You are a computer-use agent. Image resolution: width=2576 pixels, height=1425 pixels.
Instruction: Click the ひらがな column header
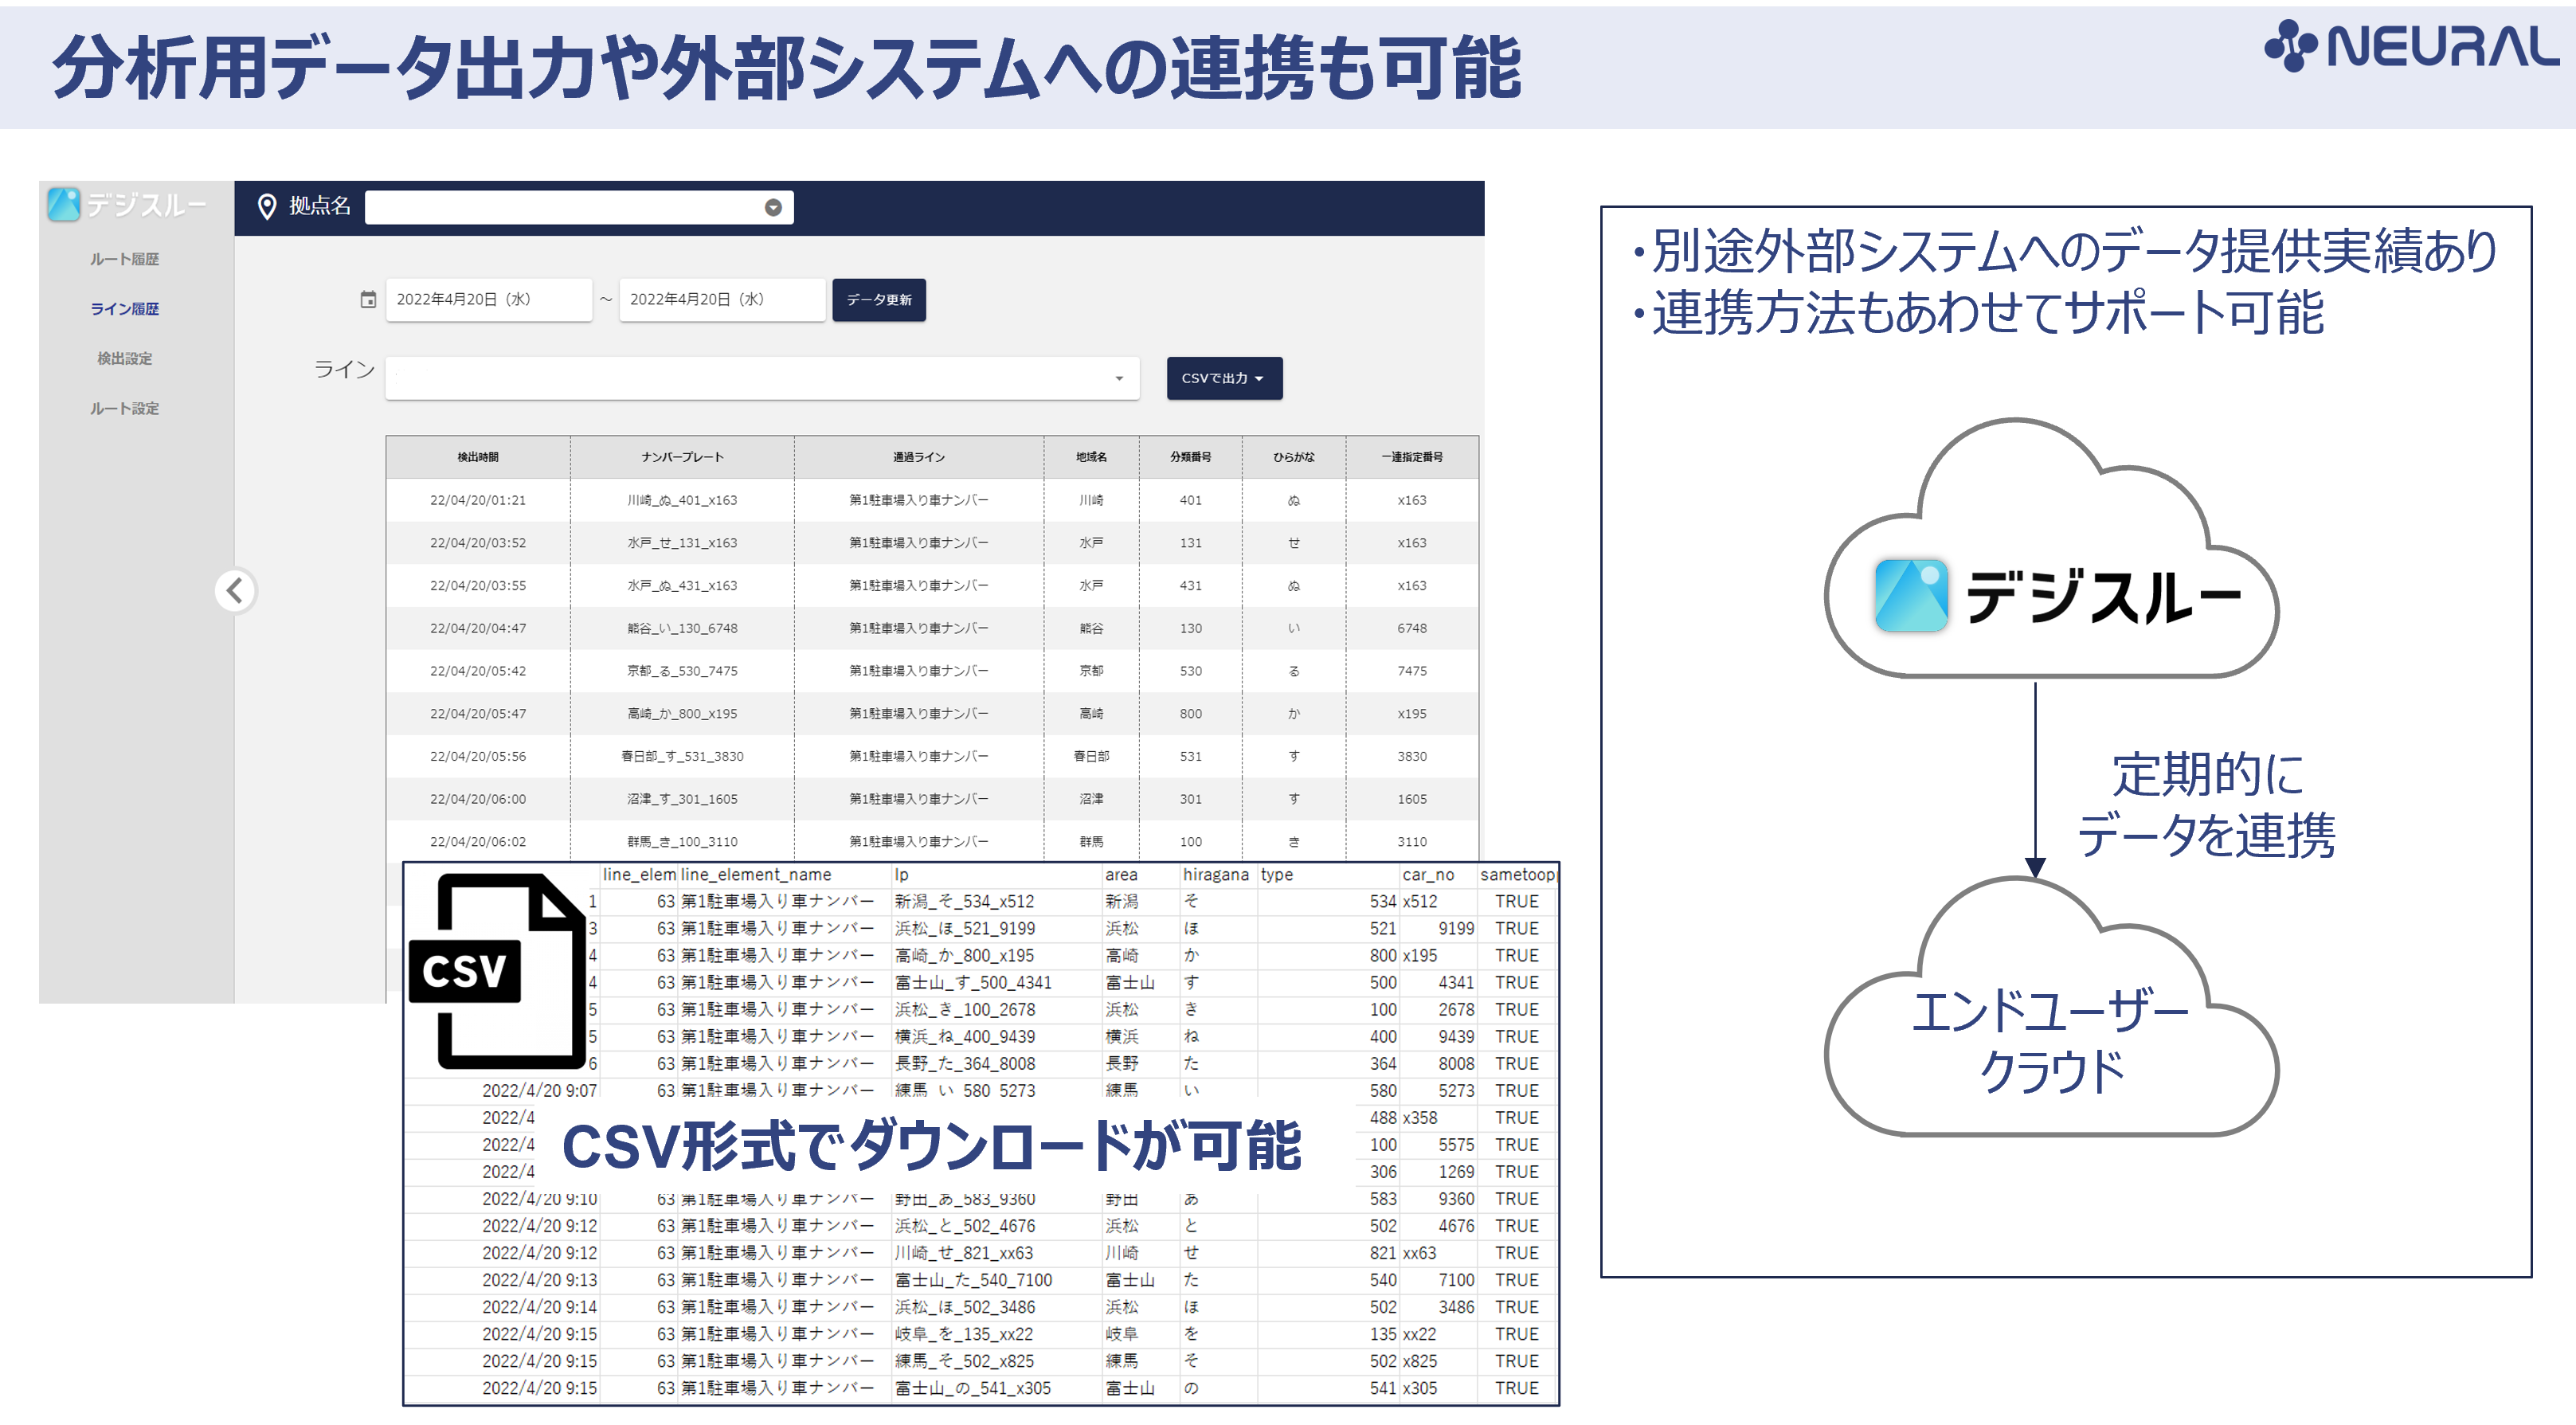tap(1293, 457)
